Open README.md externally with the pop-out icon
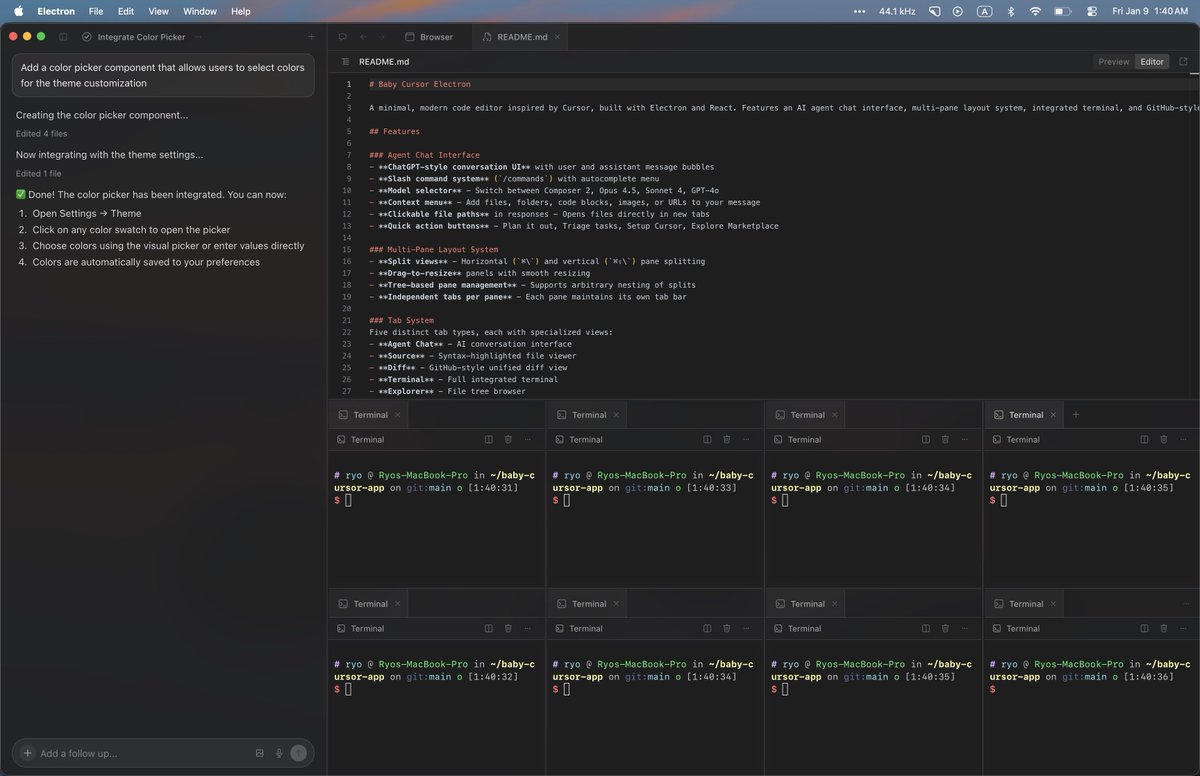1200x776 pixels. (x=1184, y=62)
